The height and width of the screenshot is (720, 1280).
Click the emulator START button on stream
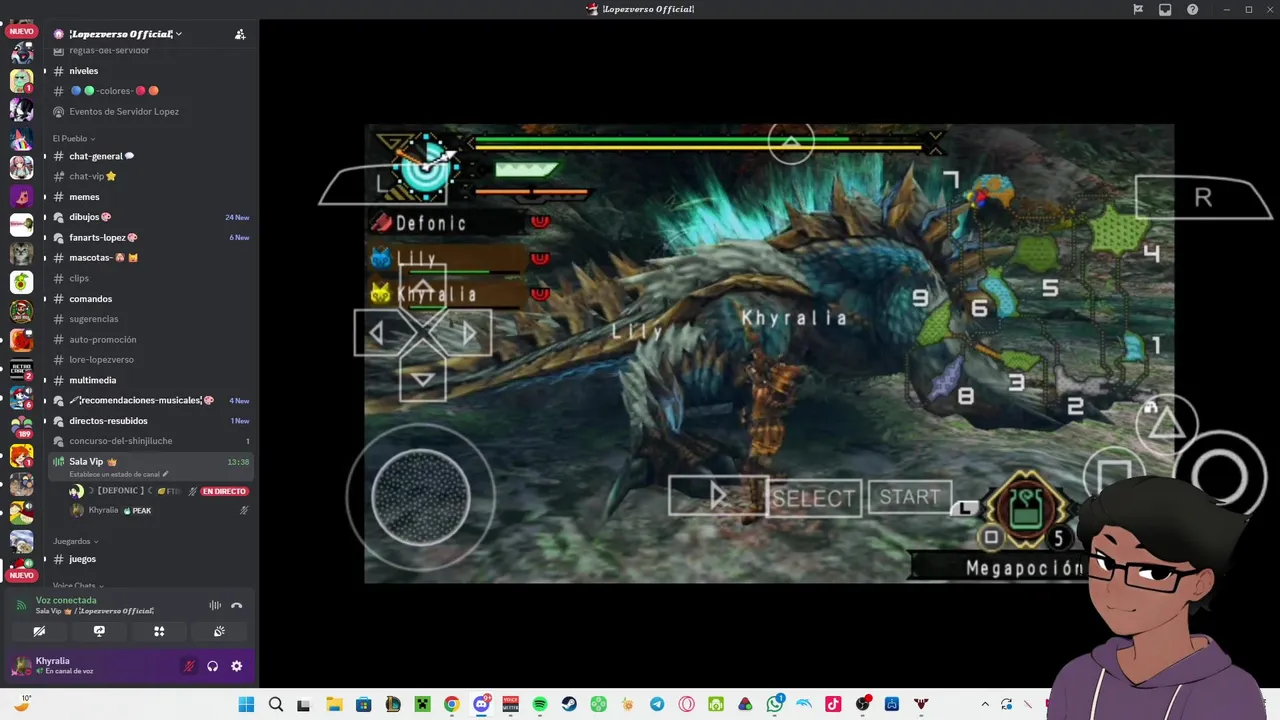[910, 497]
